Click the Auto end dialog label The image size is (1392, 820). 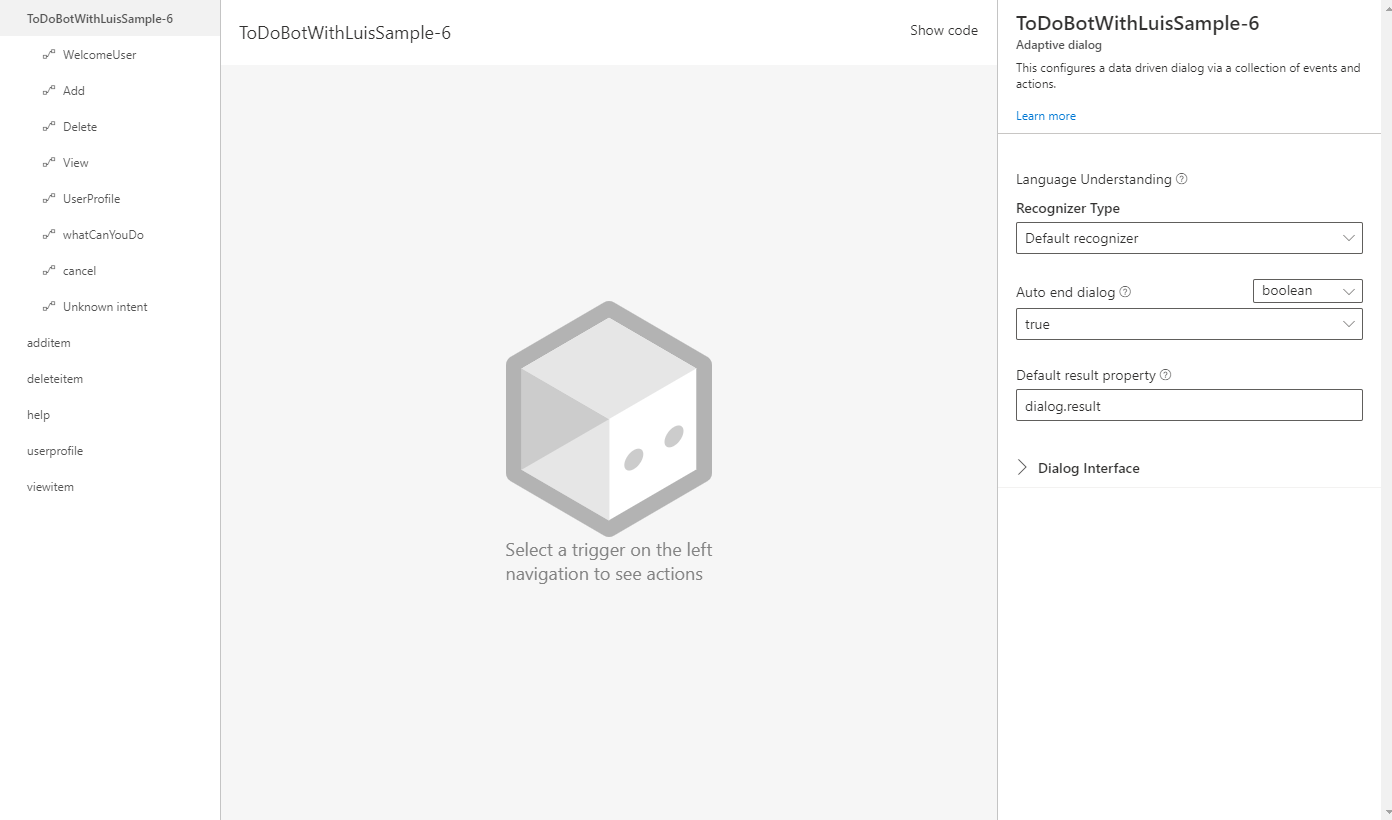[x=1065, y=292]
